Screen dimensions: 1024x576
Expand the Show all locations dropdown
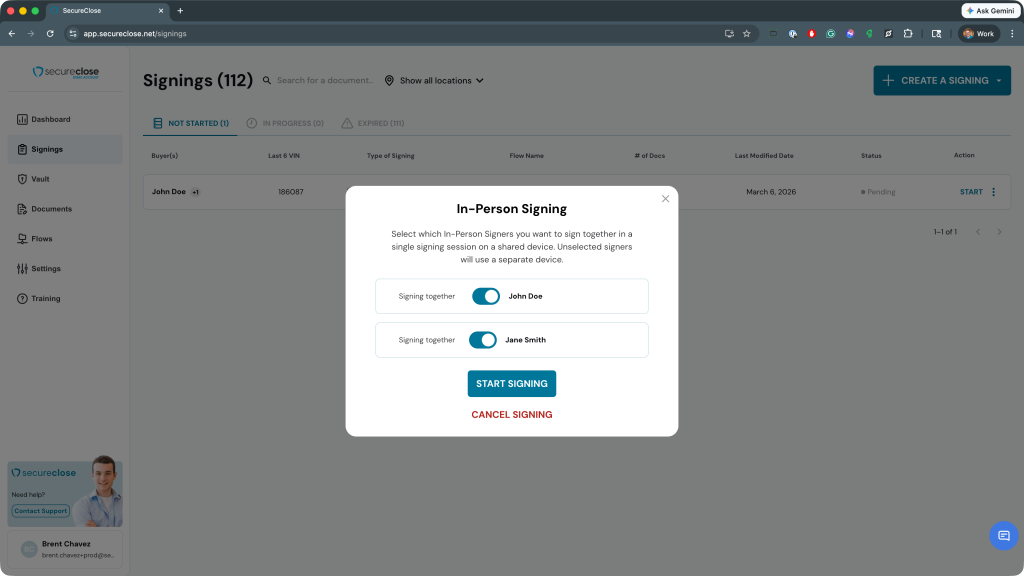click(x=435, y=81)
